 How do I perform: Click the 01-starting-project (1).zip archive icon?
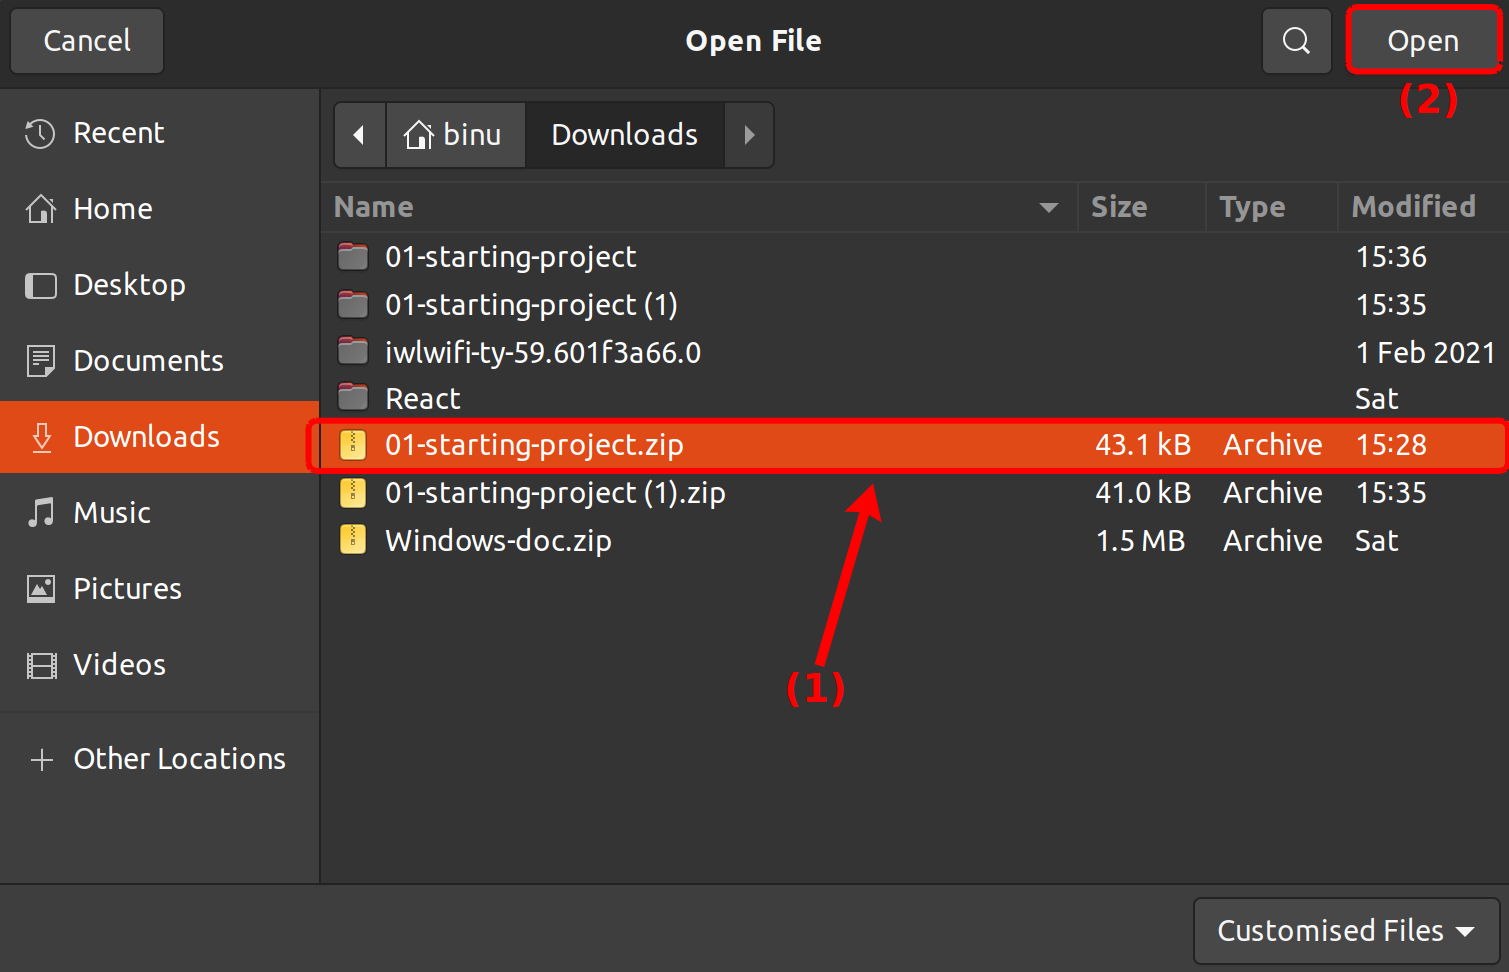(353, 492)
